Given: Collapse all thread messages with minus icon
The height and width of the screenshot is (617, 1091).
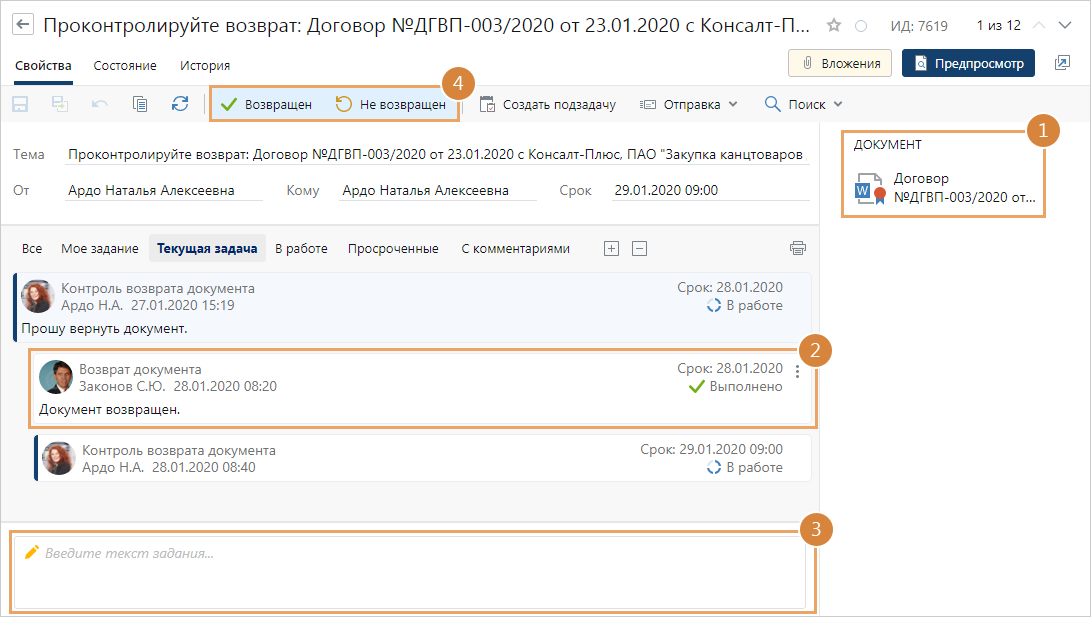Looking at the screenshot, I should tap(640, 248).
